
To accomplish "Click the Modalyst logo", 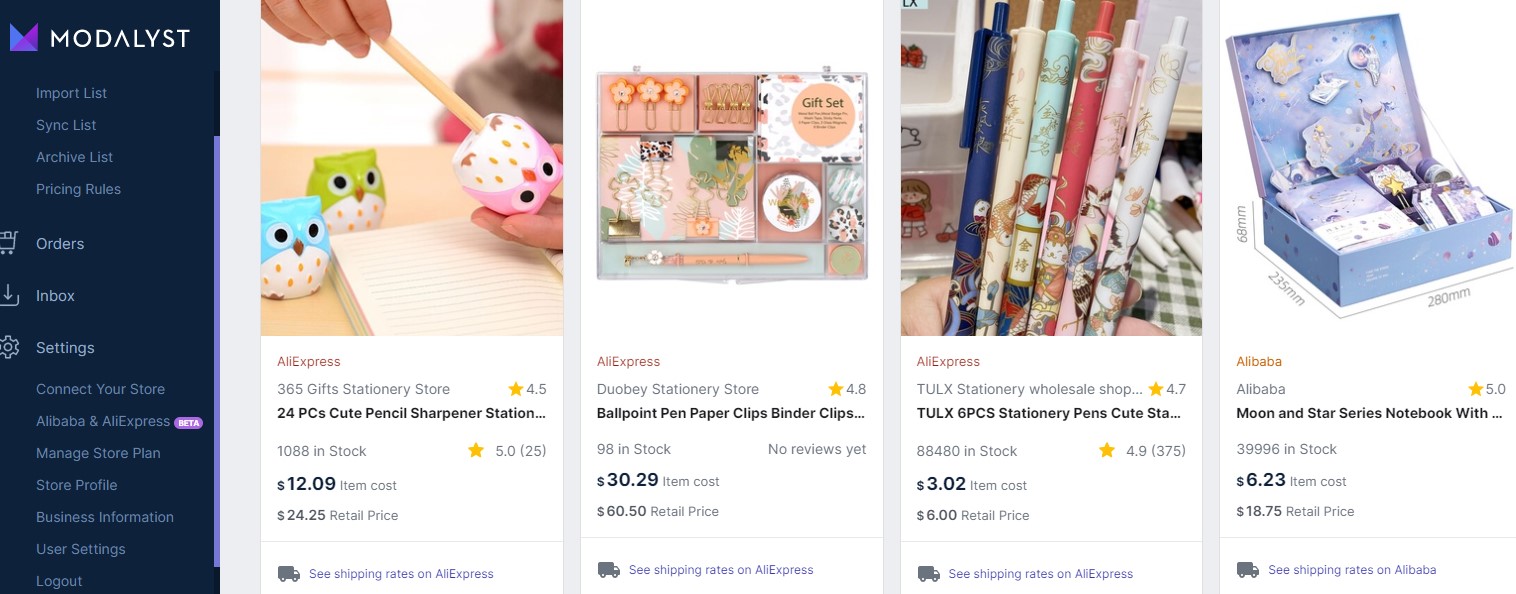I will click(x=100, y=37).
